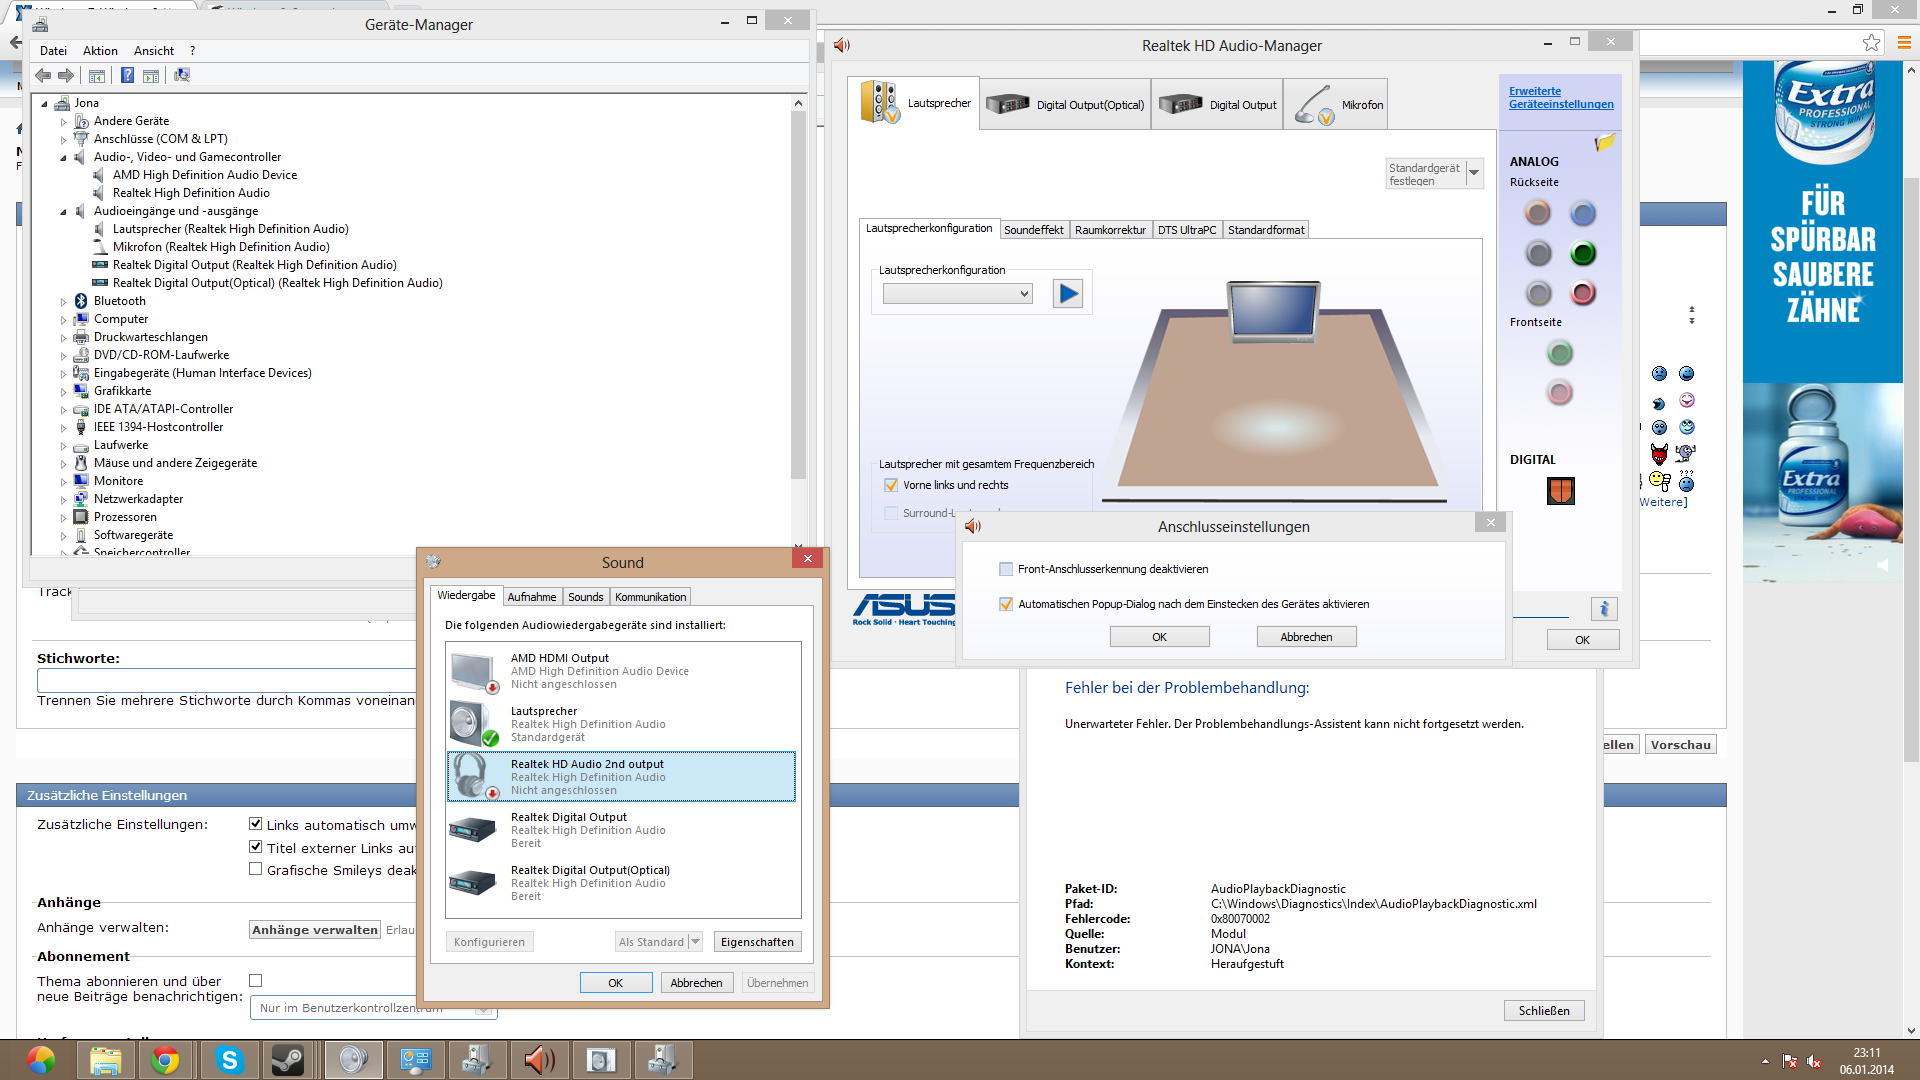Click the Control Panel taskbar icon

pyautogui.click(x=415, y=1060)
